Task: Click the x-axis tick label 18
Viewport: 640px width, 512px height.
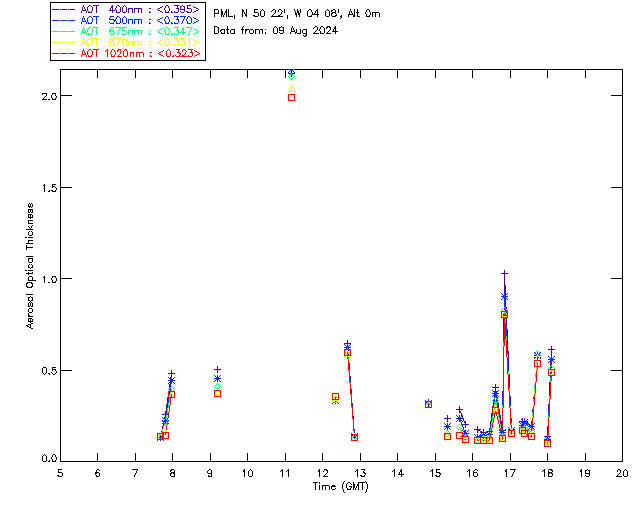Action: tap(547, 474)
